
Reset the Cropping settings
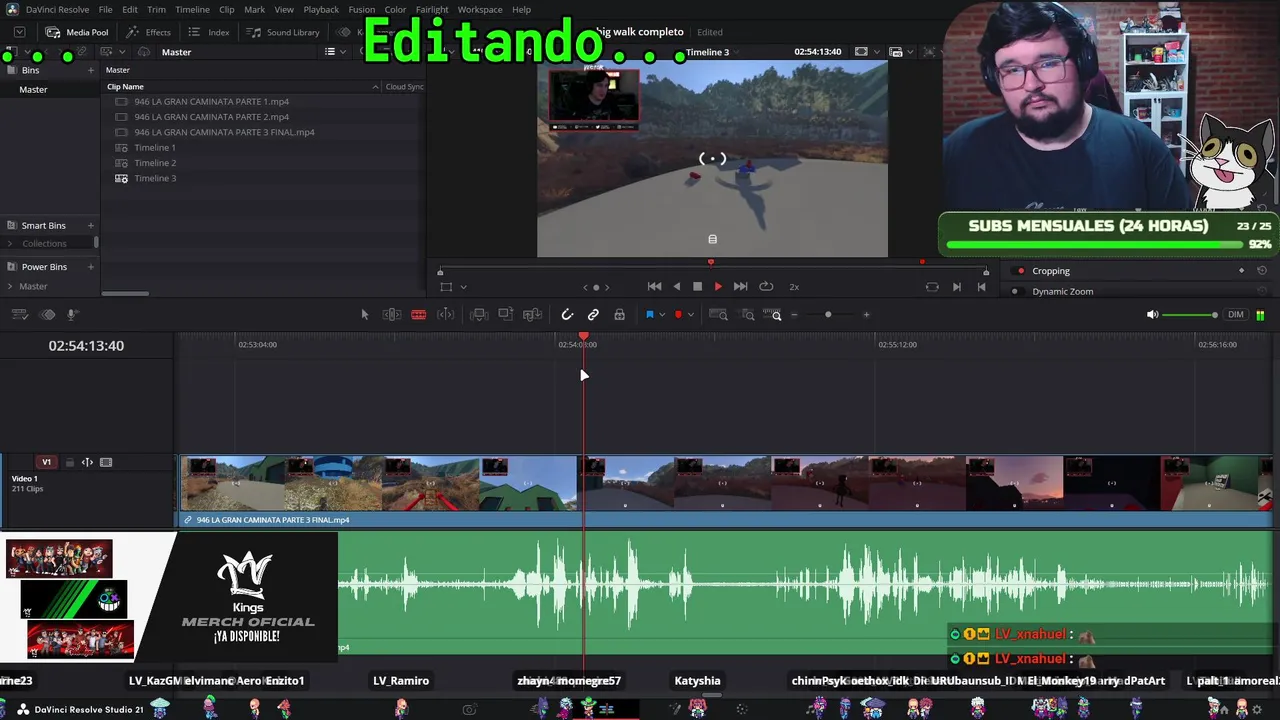coord(1262,271)
